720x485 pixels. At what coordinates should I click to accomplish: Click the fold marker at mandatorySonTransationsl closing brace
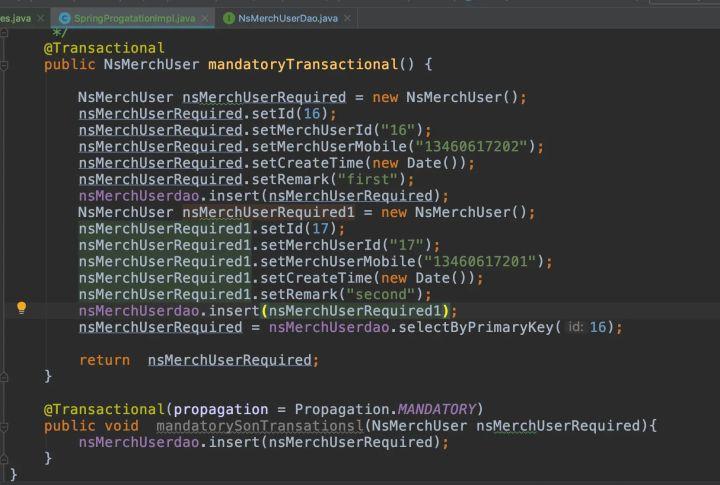[x=5, y=457]
